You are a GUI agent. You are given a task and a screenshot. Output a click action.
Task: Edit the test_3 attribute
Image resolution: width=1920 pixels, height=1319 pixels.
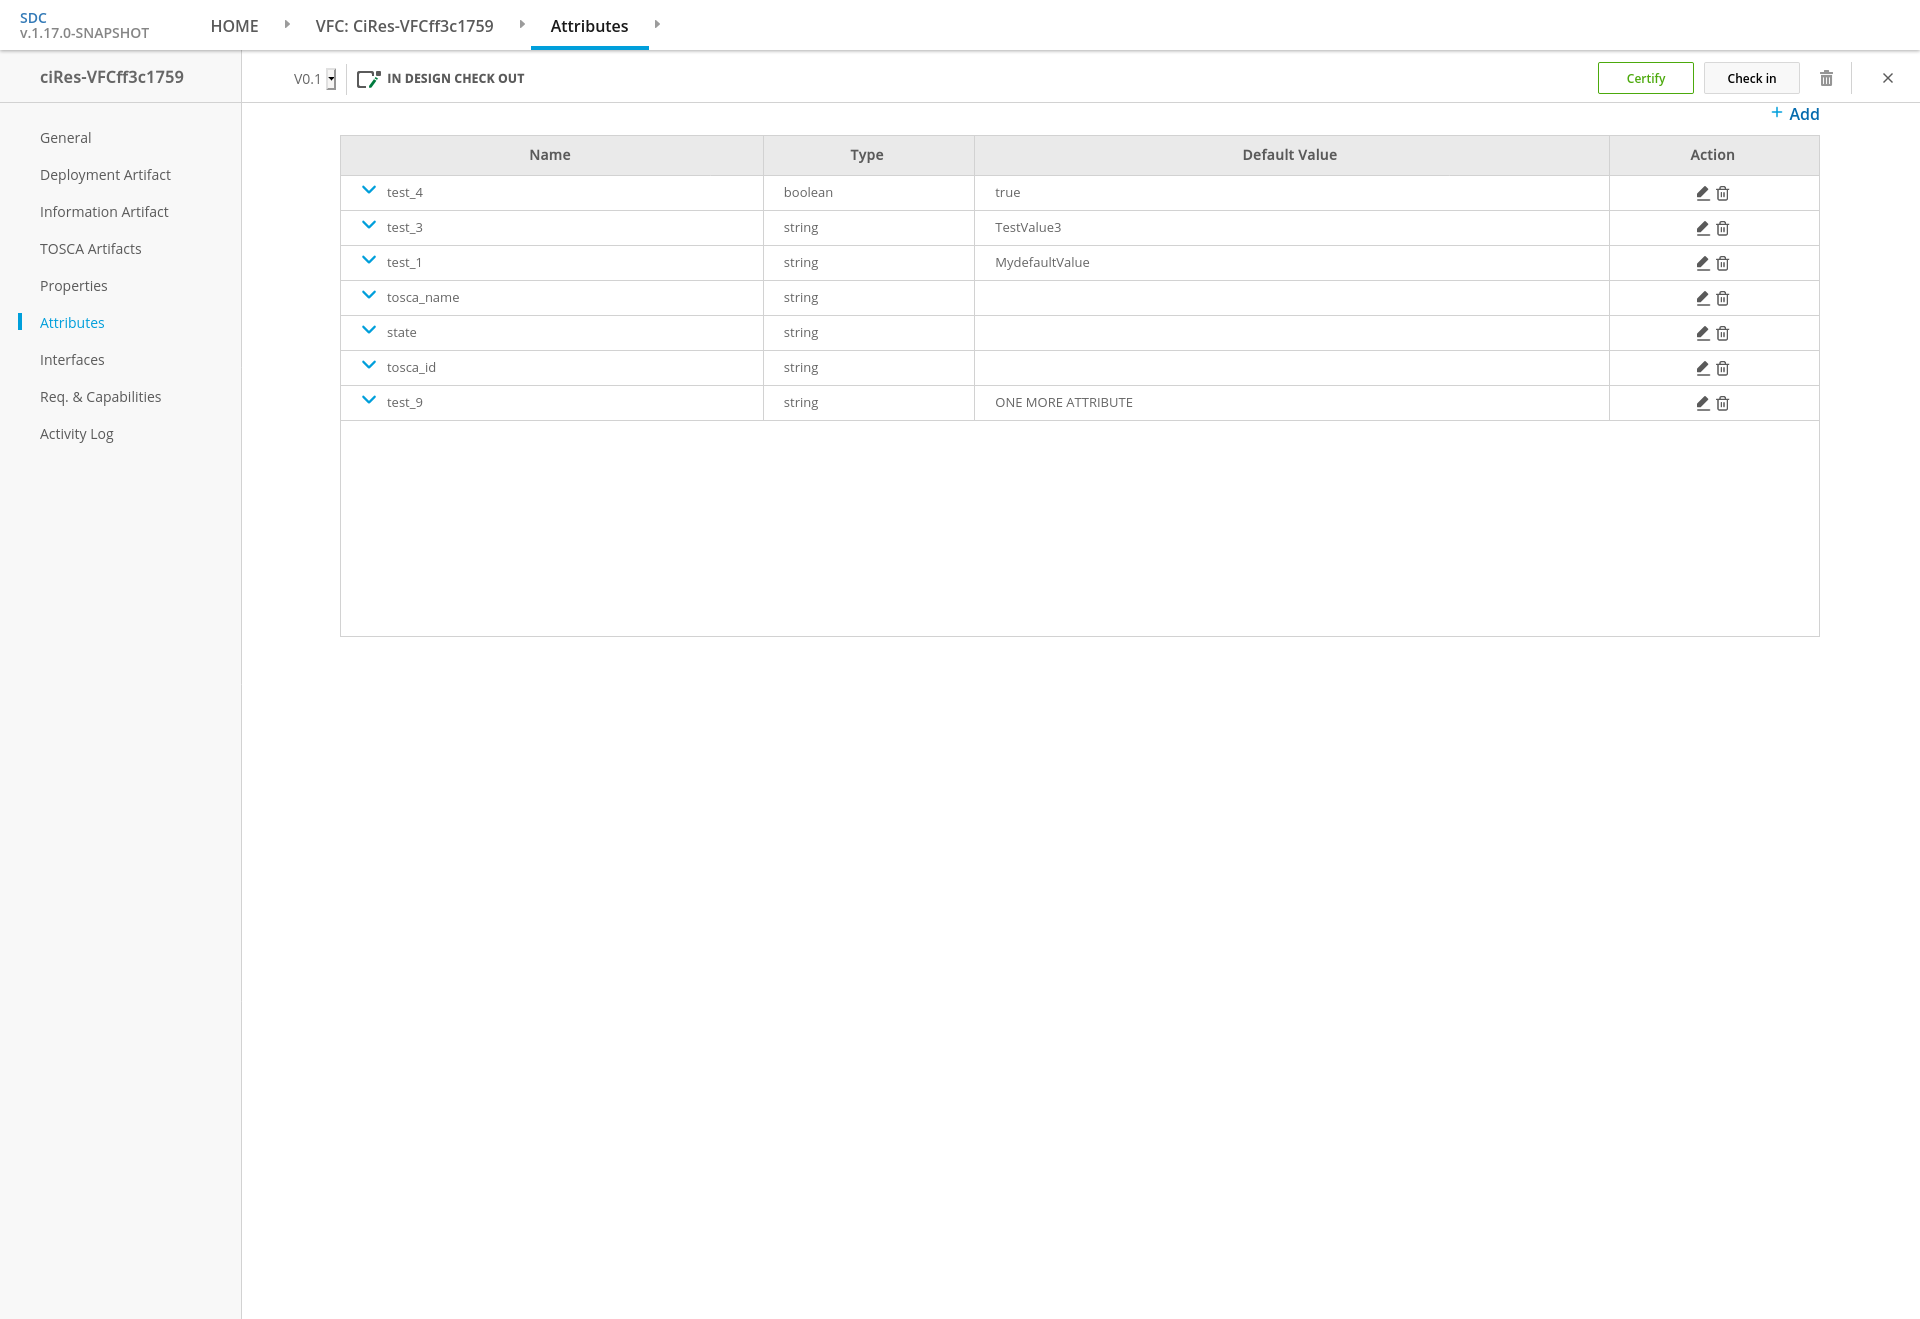pyautogui.click(x=1702, y=228)
